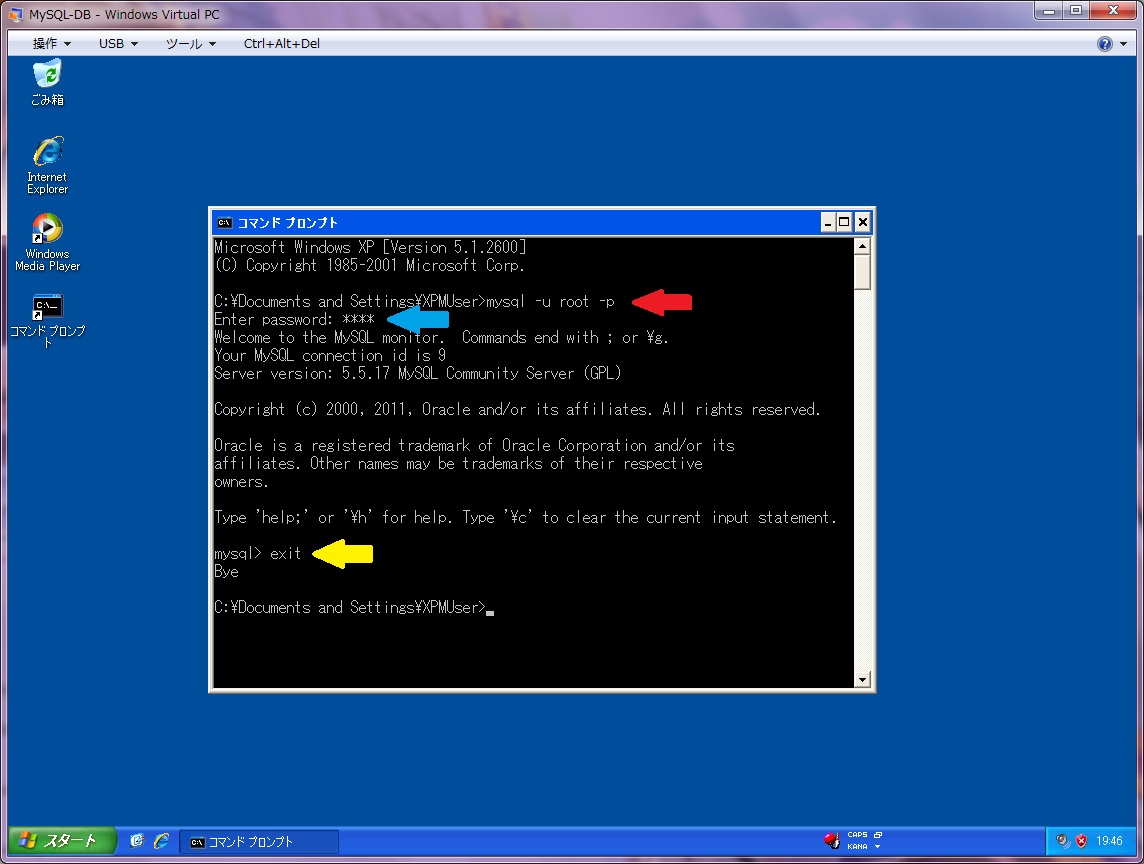
Task: Maximize the コマンド プロンプト window
Action: [844, 223]
